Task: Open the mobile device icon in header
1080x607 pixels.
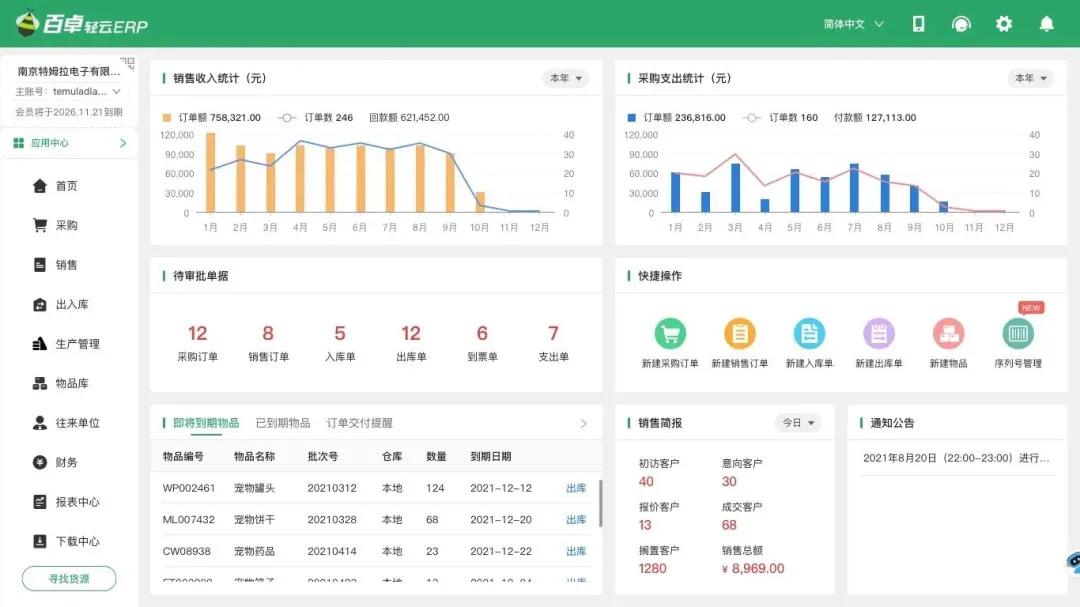Action: [918, 24]
